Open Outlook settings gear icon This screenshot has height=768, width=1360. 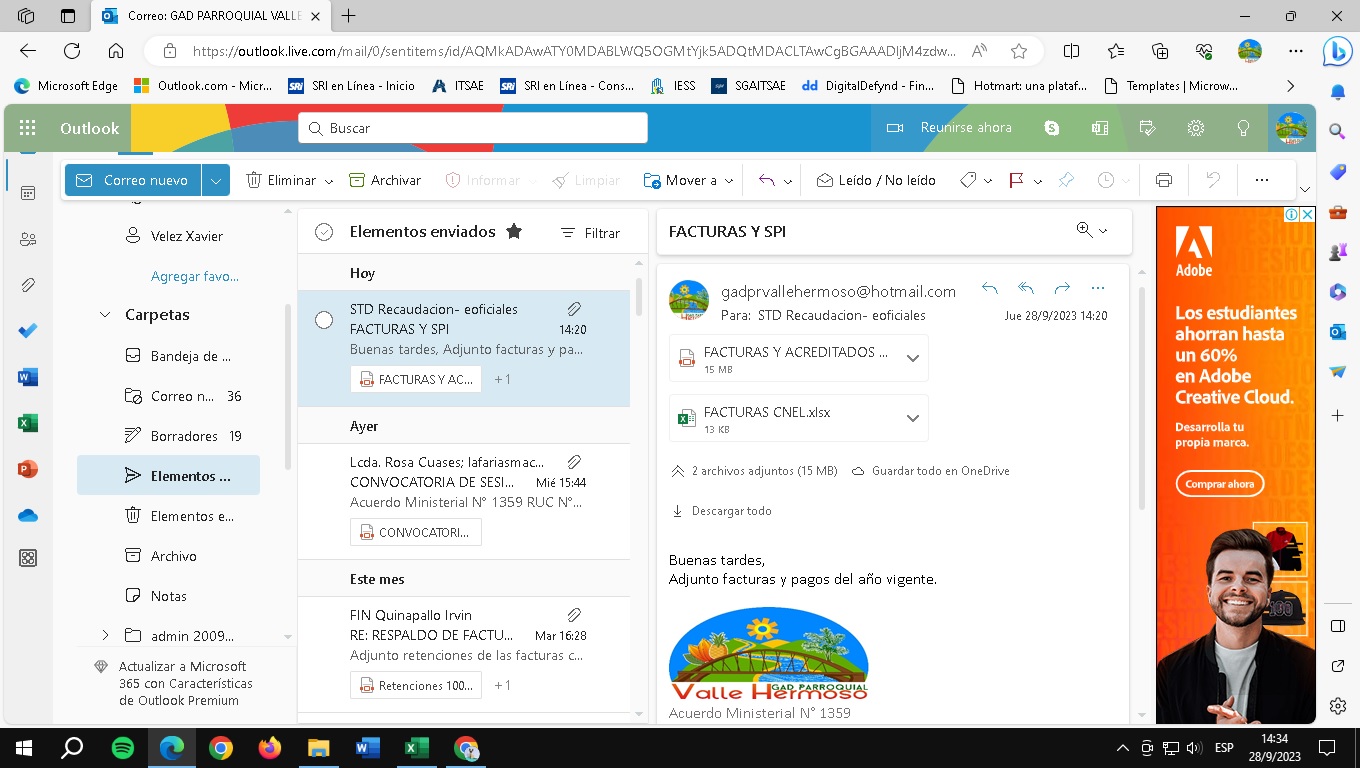click(x=1195, y=128)
